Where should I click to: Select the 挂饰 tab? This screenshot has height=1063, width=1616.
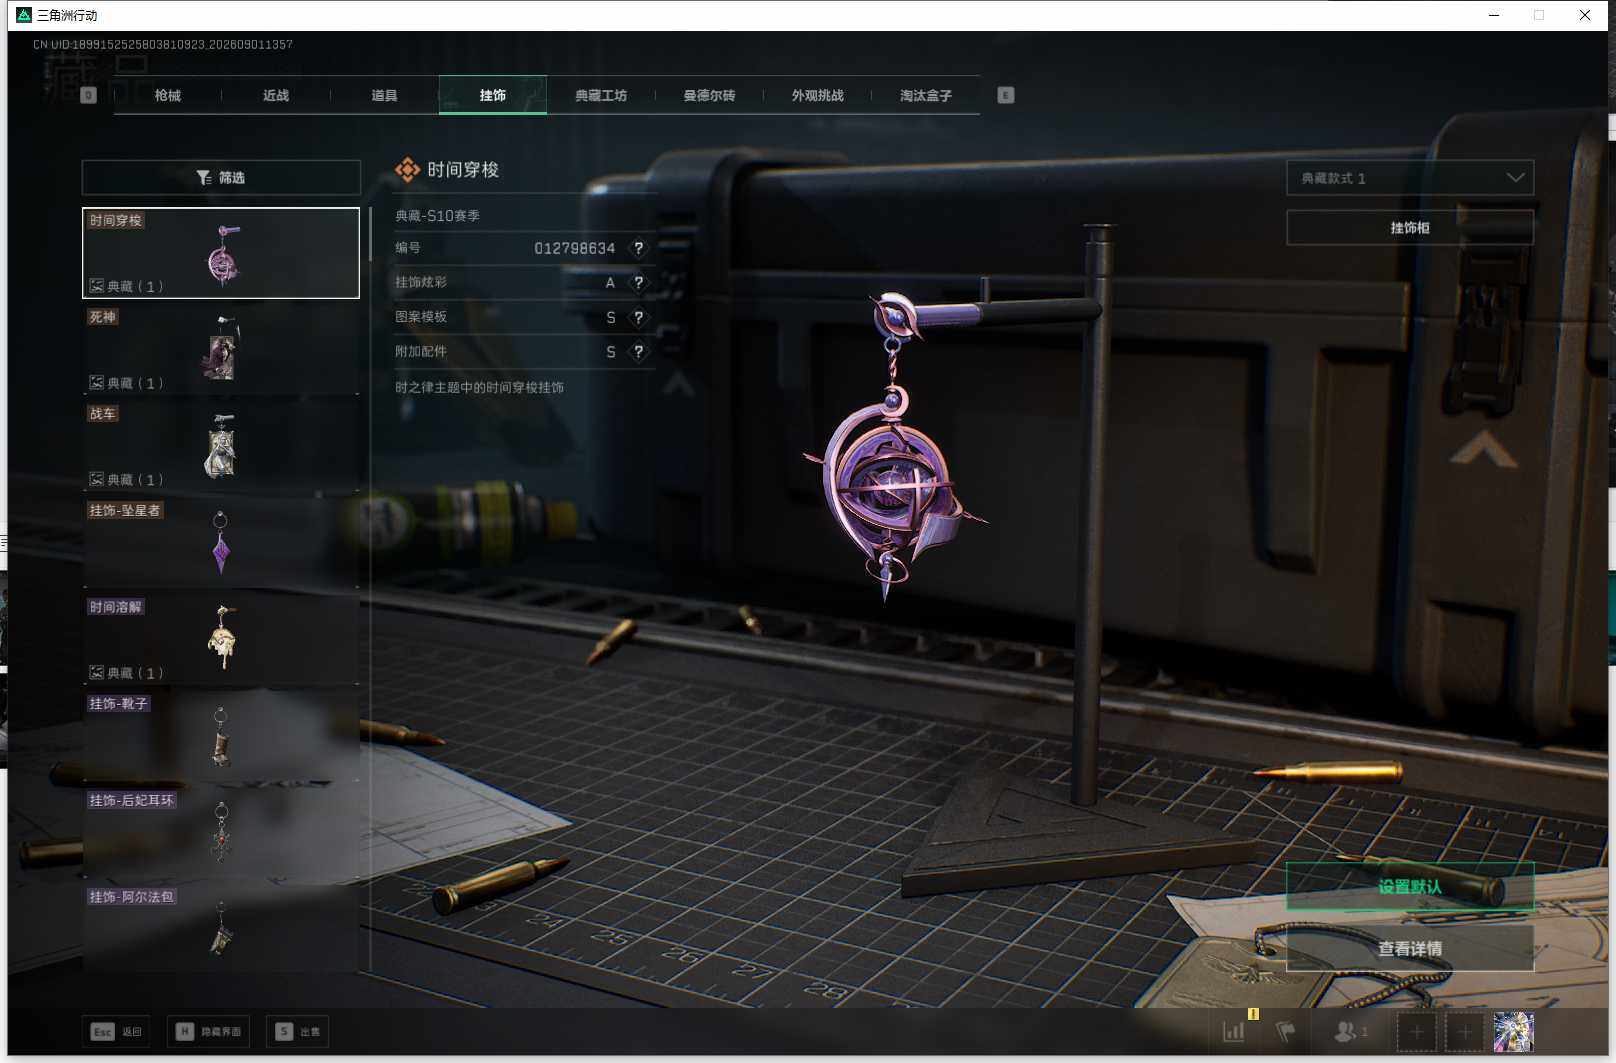click(493, 95)
